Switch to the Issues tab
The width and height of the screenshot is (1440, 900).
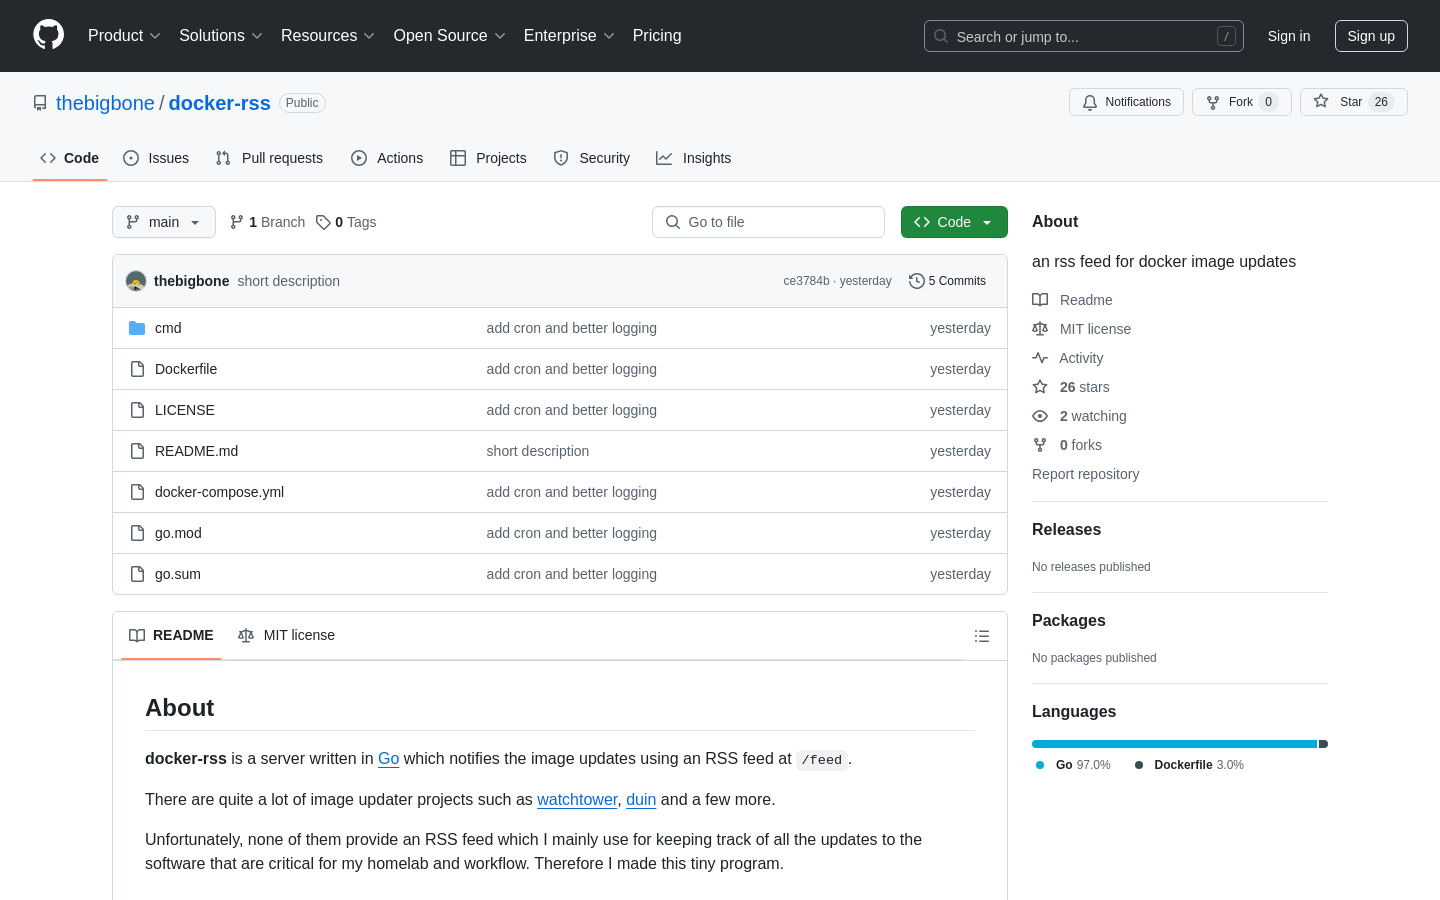[x=156, y=158]
